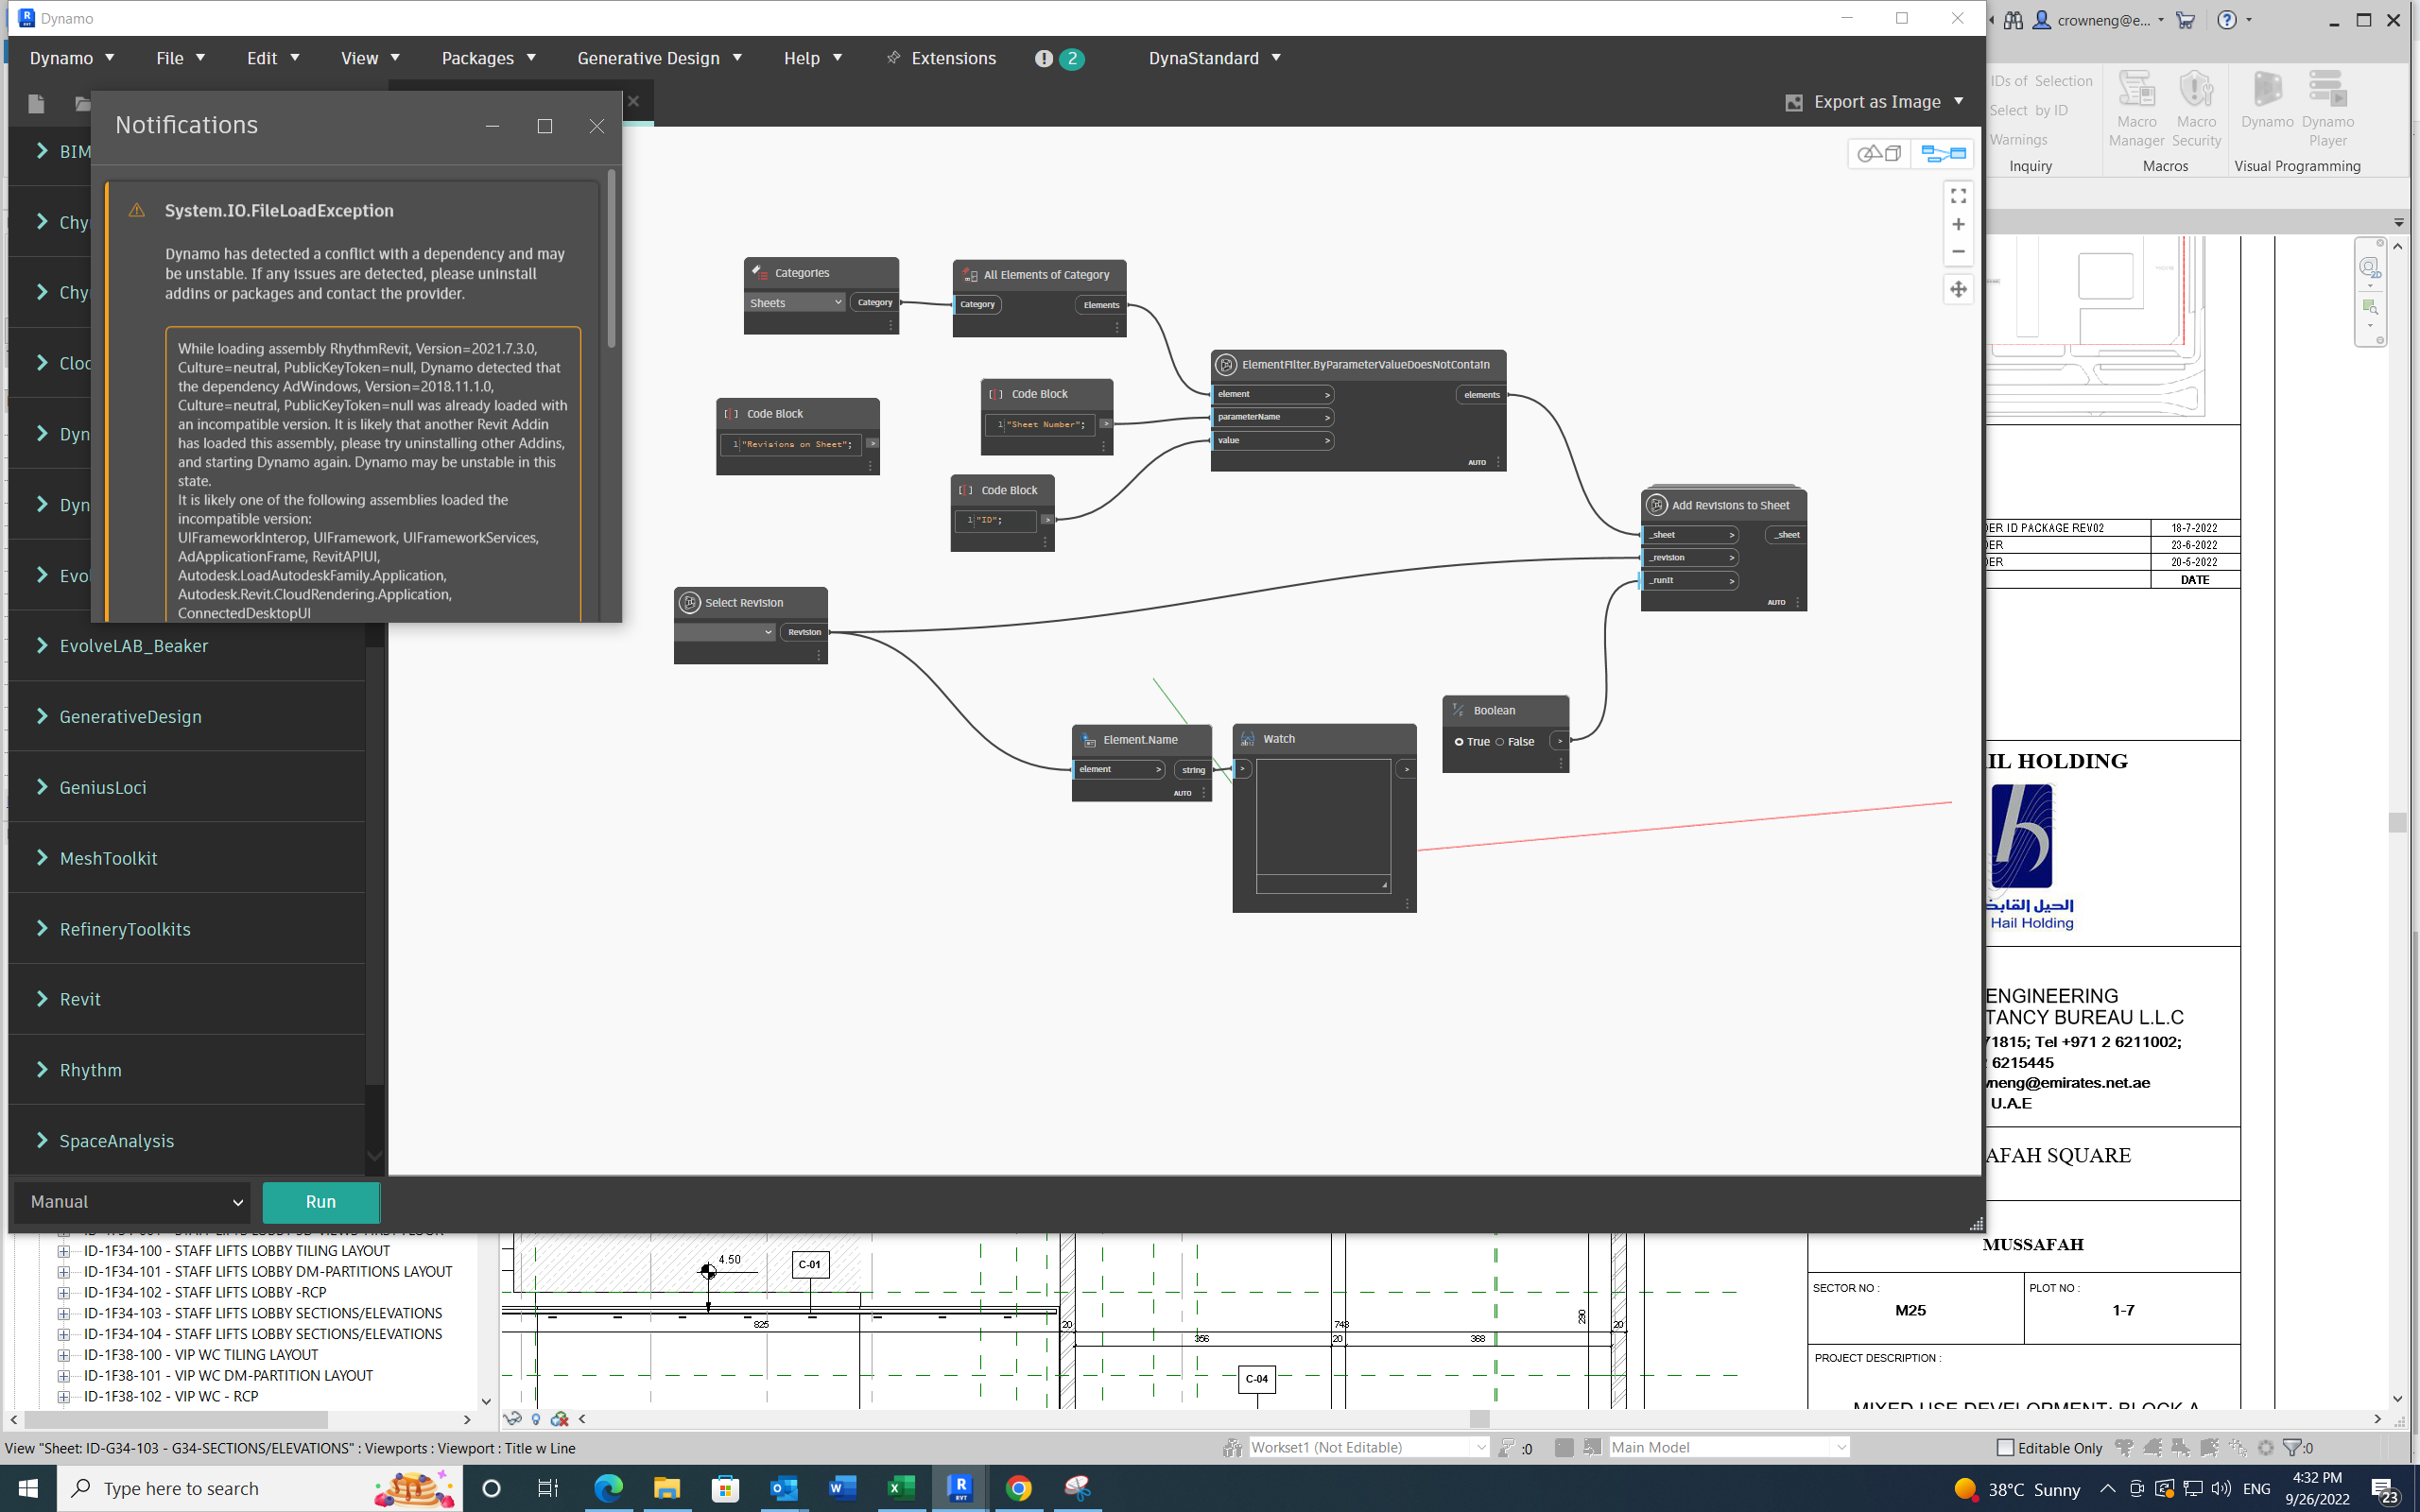Viewport: 2420px width, 1512px height.
Task: Zoom in using the plus icon
Action: [x=1957, y=223]
